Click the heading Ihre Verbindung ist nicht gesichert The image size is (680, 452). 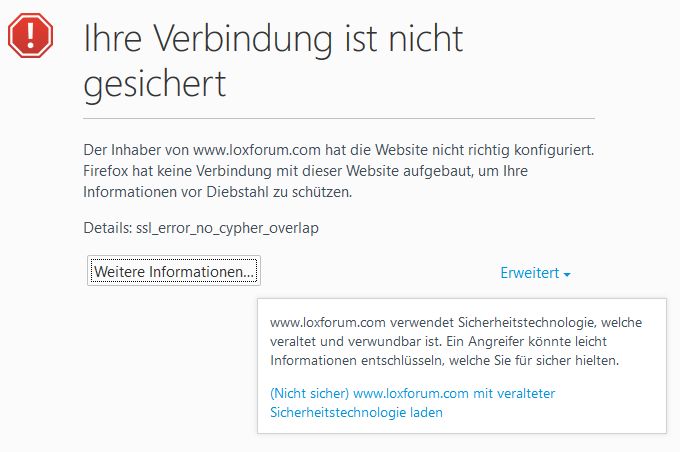point(273,61)
